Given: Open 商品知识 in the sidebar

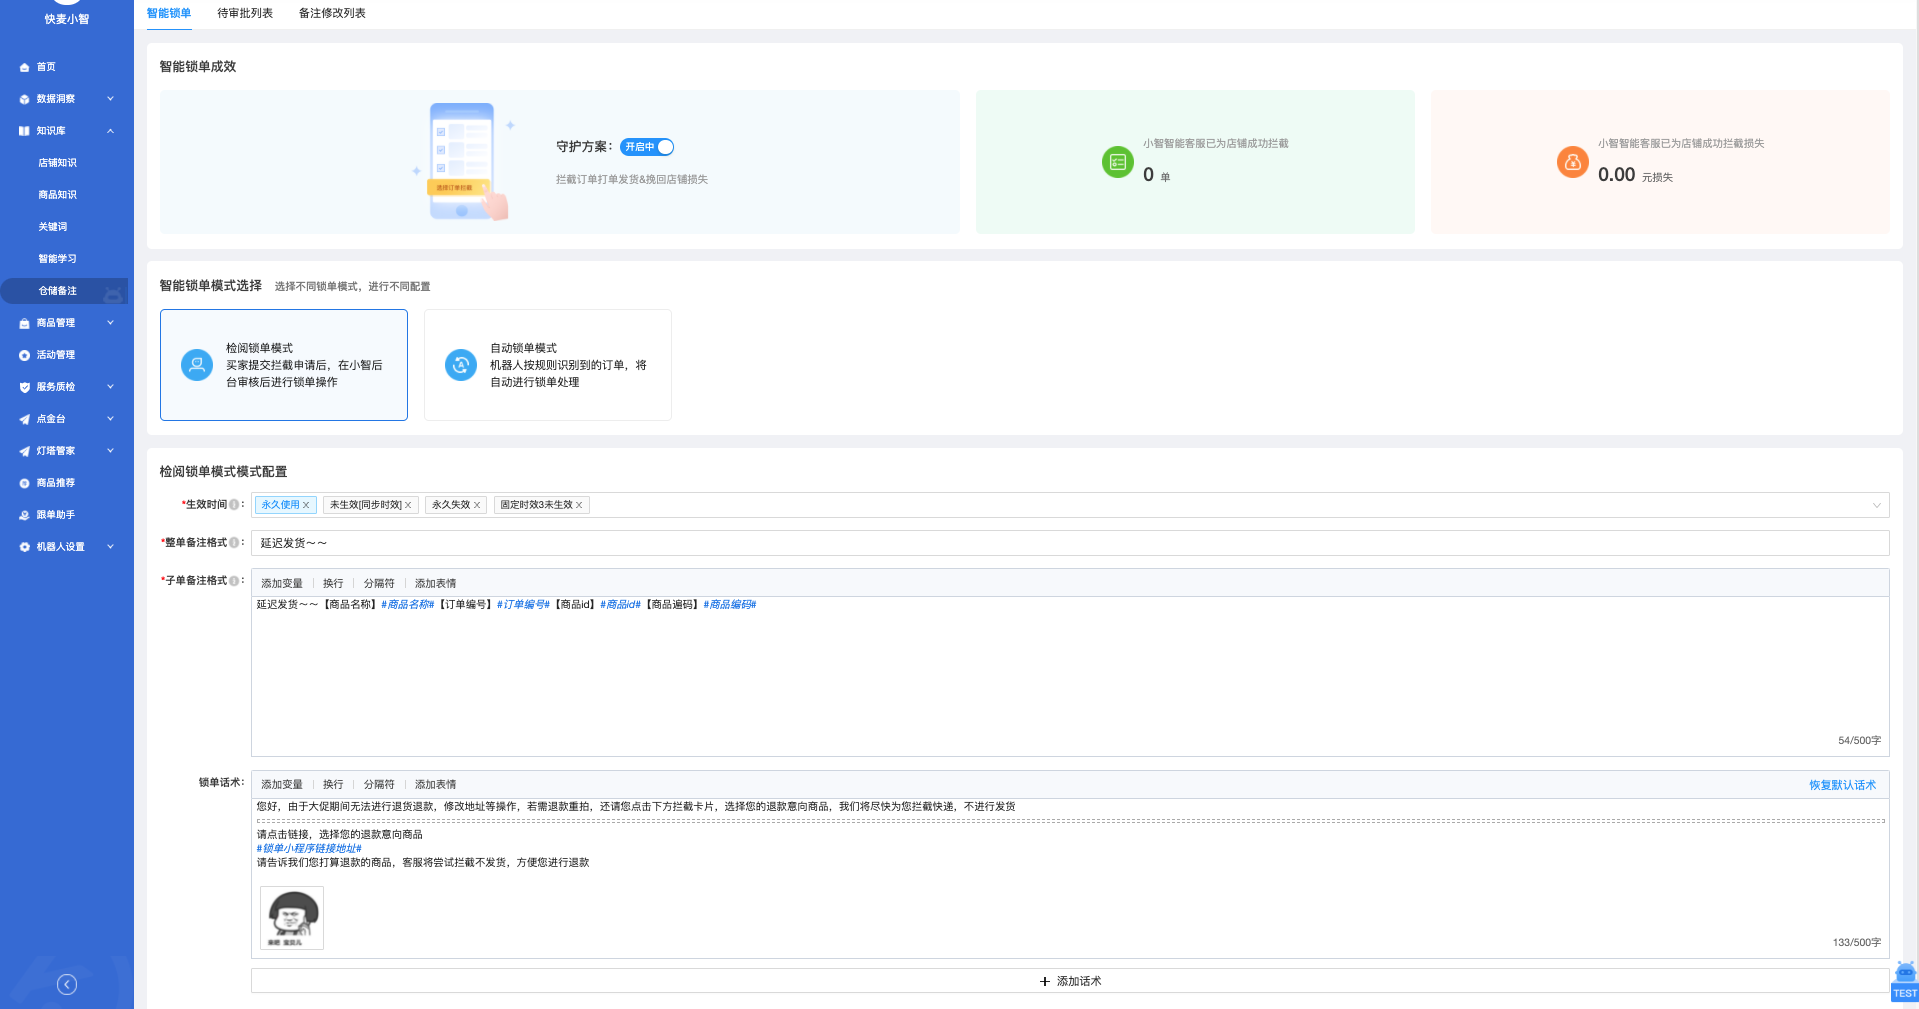Looking at the screenshot, I should coord(57,195).
